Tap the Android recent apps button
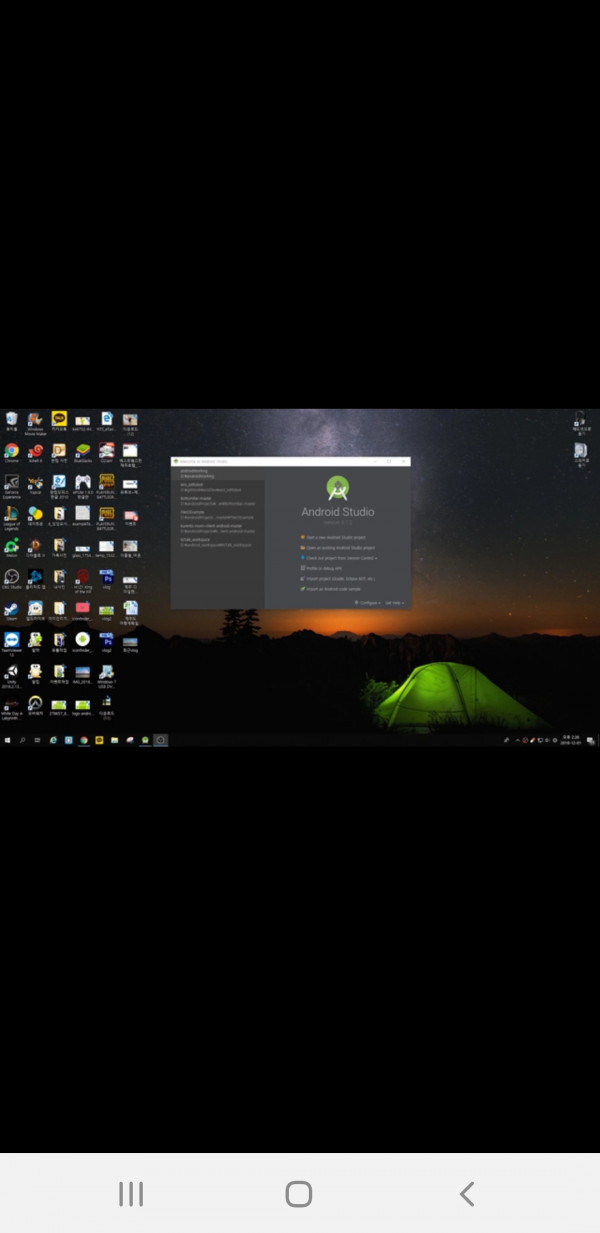The image size is (600, 1233). 131,1193
